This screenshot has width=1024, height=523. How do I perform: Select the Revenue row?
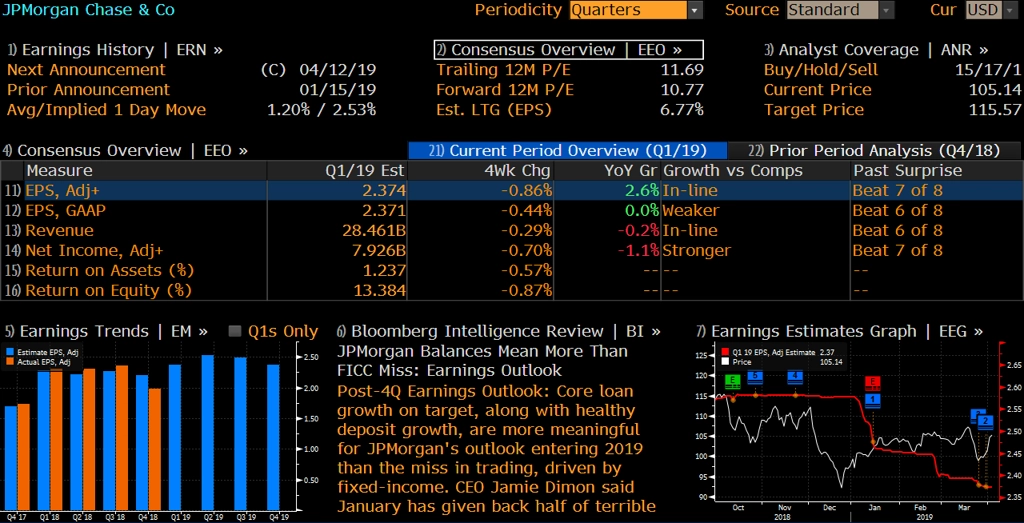click(512, 230)
